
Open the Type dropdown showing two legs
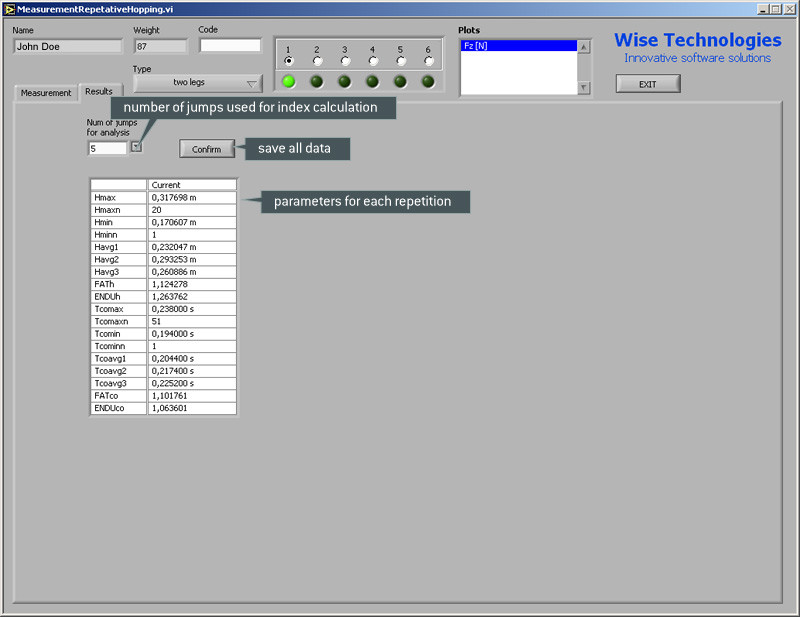coord(198,83)
